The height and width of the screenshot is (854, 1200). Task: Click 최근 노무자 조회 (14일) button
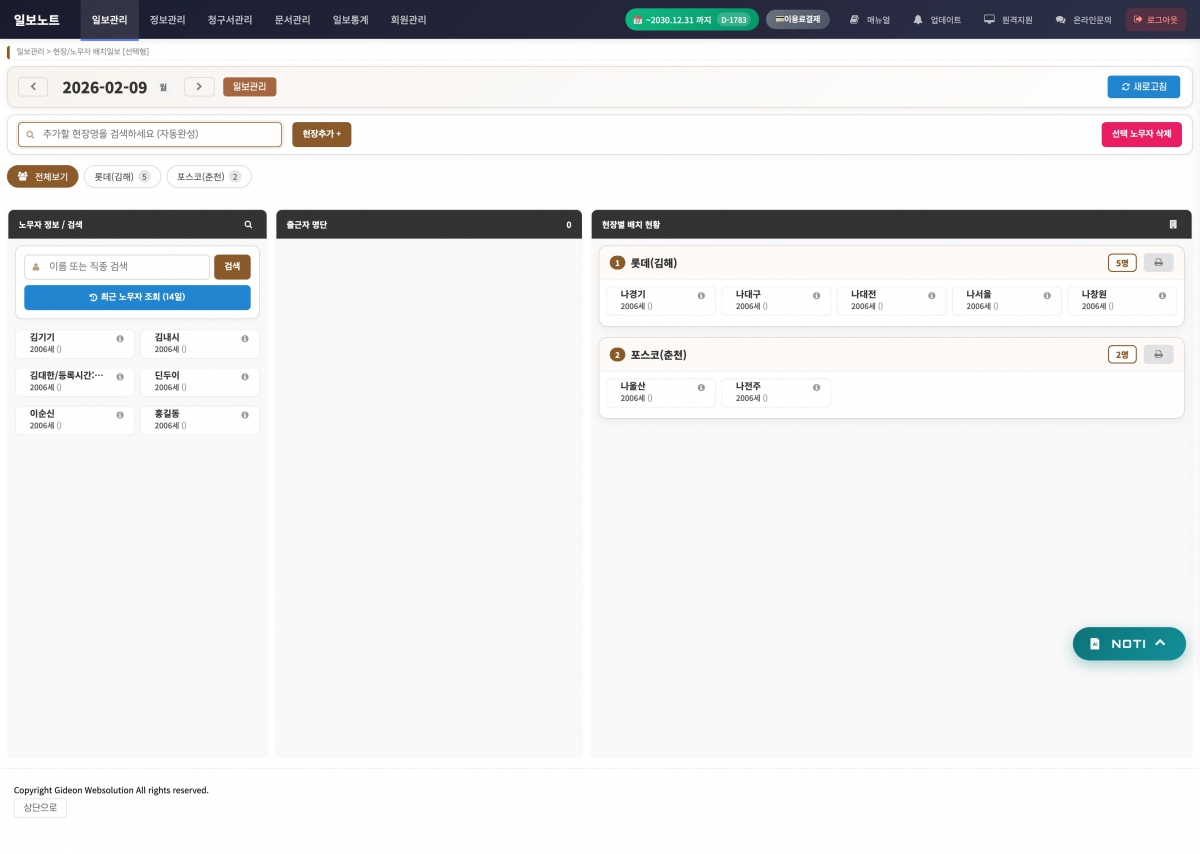pos(137,297)
